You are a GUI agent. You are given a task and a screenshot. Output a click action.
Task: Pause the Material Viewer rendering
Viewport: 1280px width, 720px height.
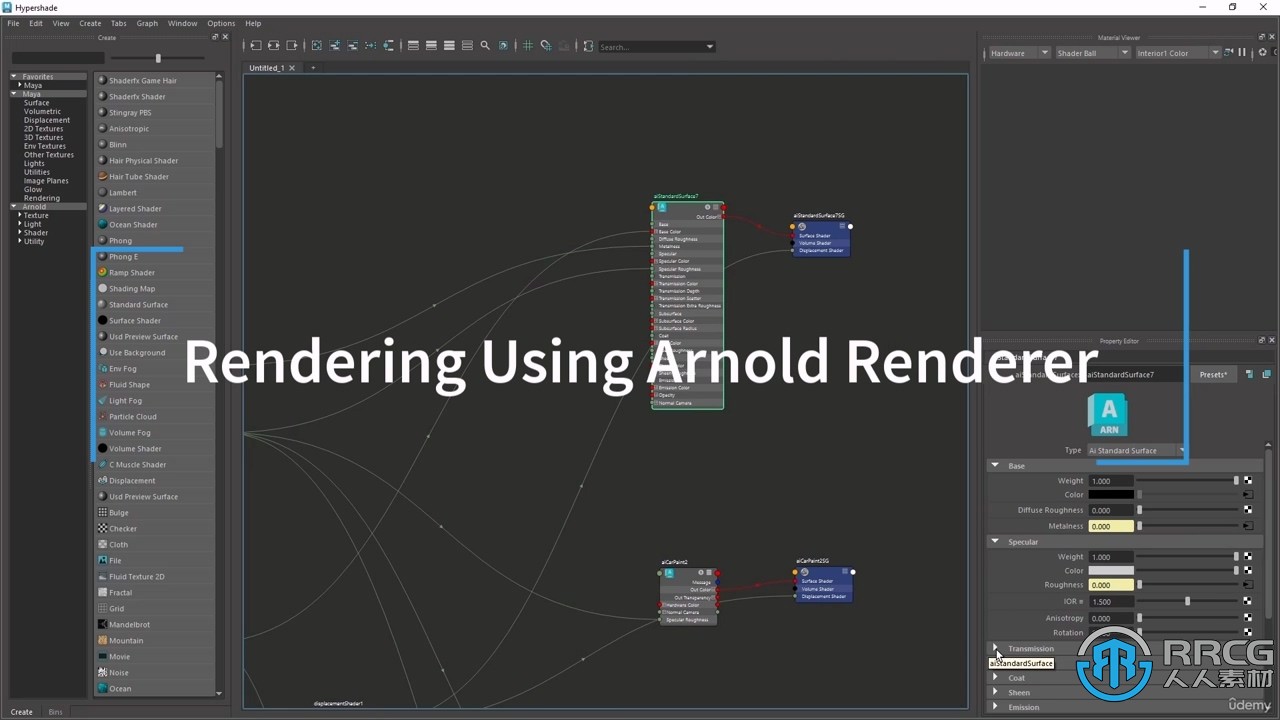tap(1242, 52)
